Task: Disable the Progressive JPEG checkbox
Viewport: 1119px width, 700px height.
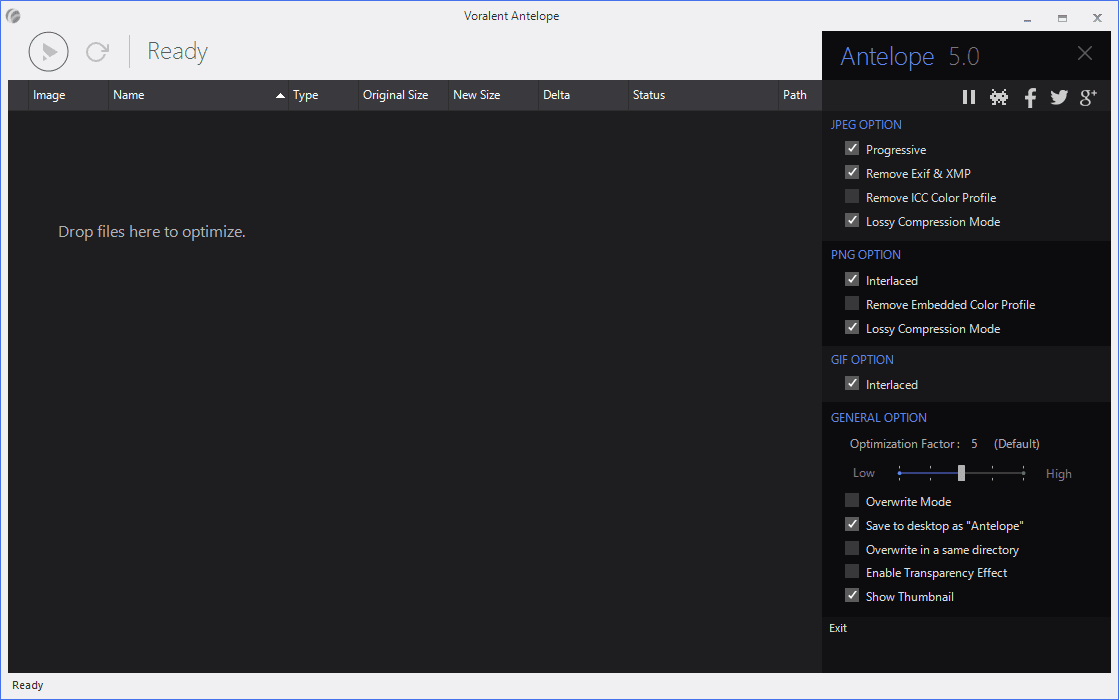Action: click(852, 149)
